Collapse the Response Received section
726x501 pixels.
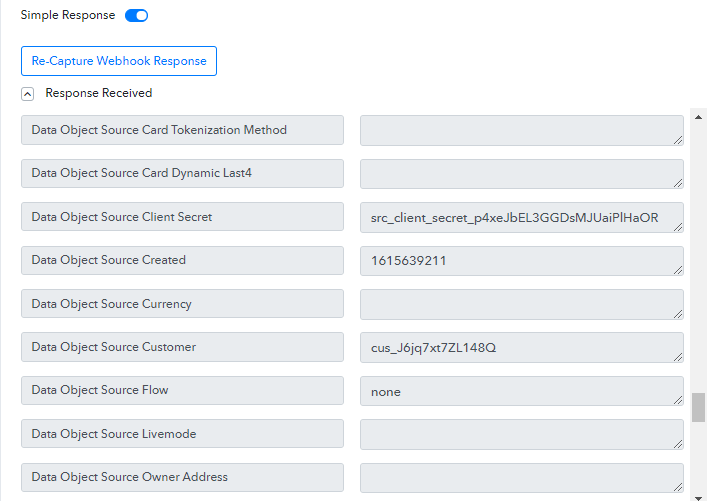point(27,94)
